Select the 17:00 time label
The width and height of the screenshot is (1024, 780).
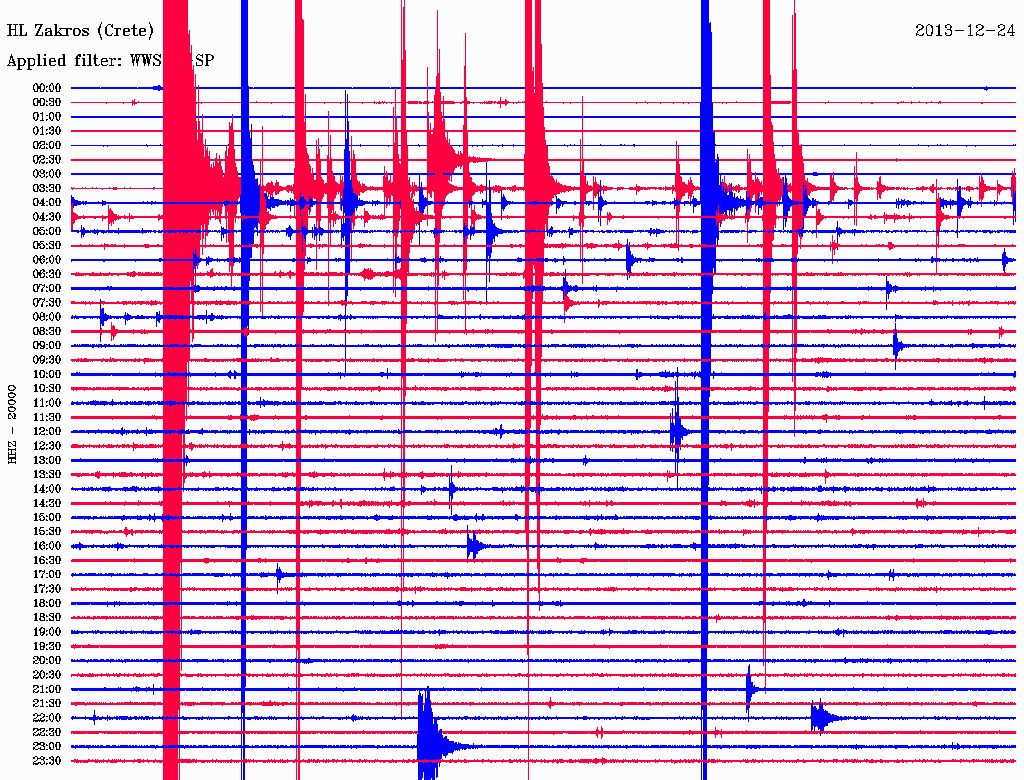click(x=47, y=575)
